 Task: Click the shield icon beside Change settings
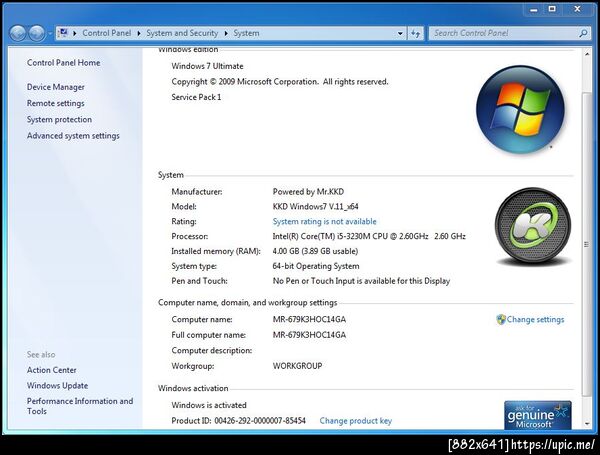[x=501, y=320]
